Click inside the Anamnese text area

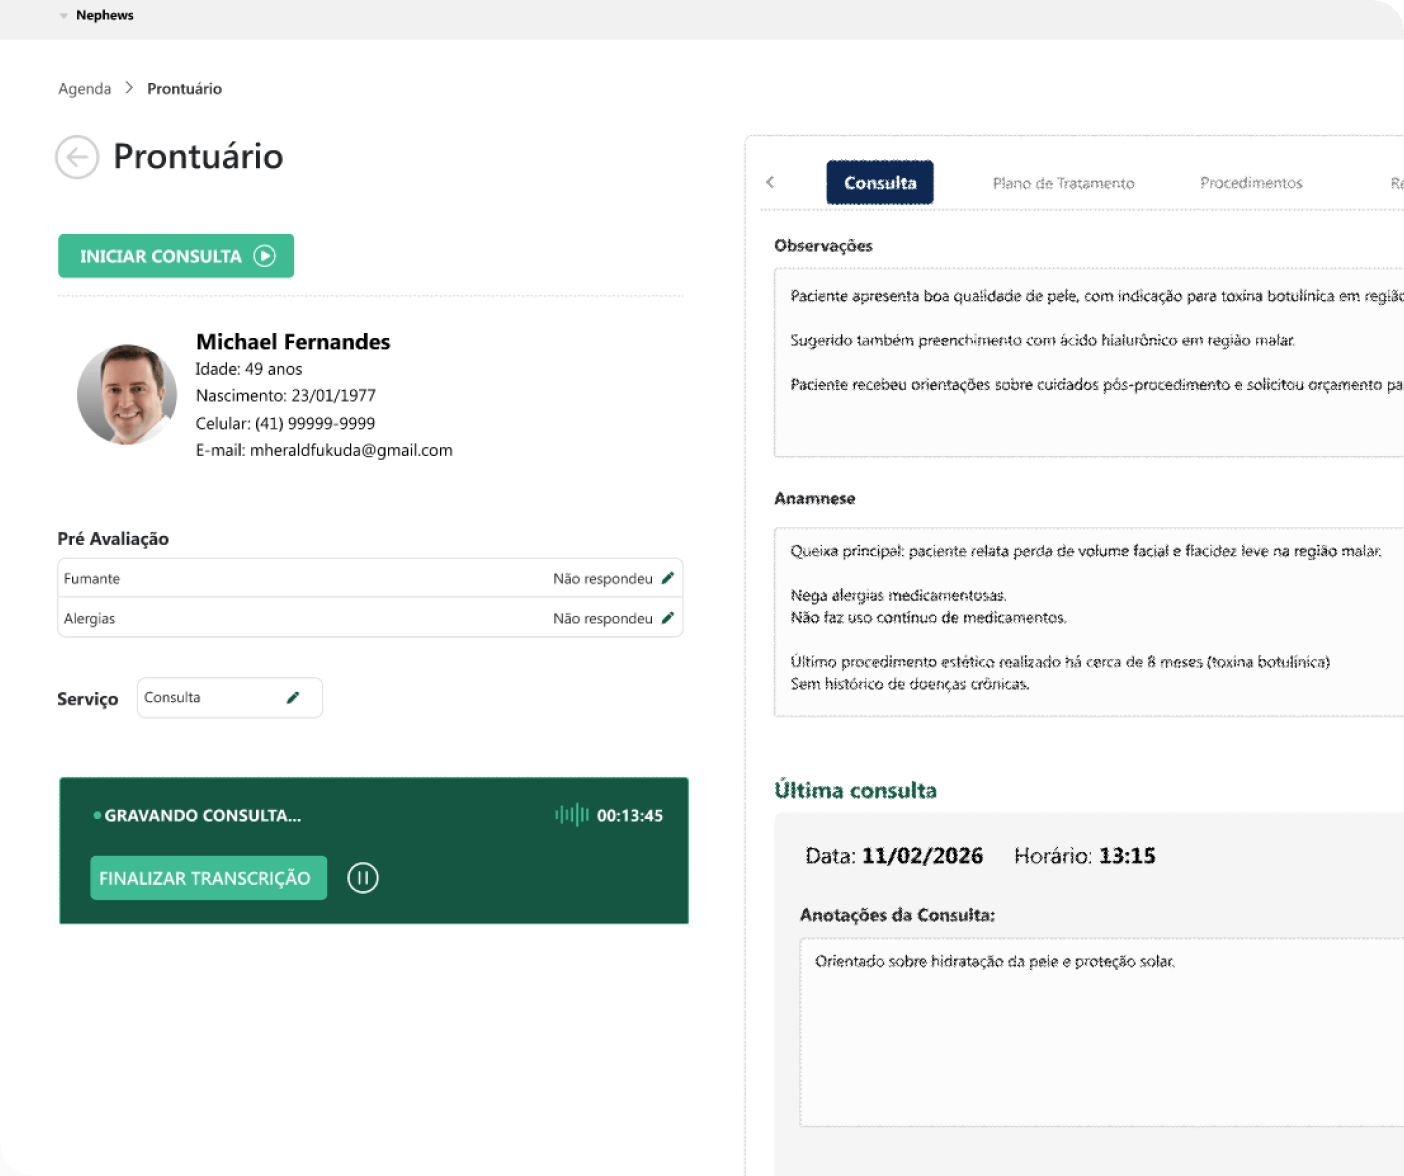pos(1089,622)
